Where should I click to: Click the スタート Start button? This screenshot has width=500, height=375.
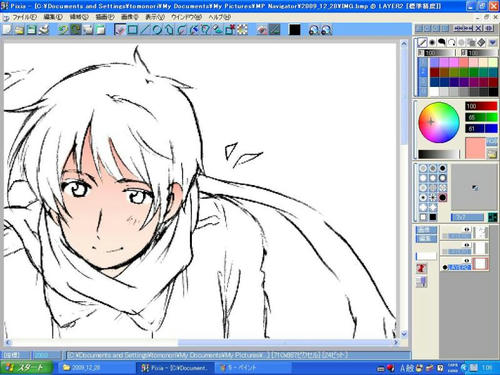coord(26,368)
